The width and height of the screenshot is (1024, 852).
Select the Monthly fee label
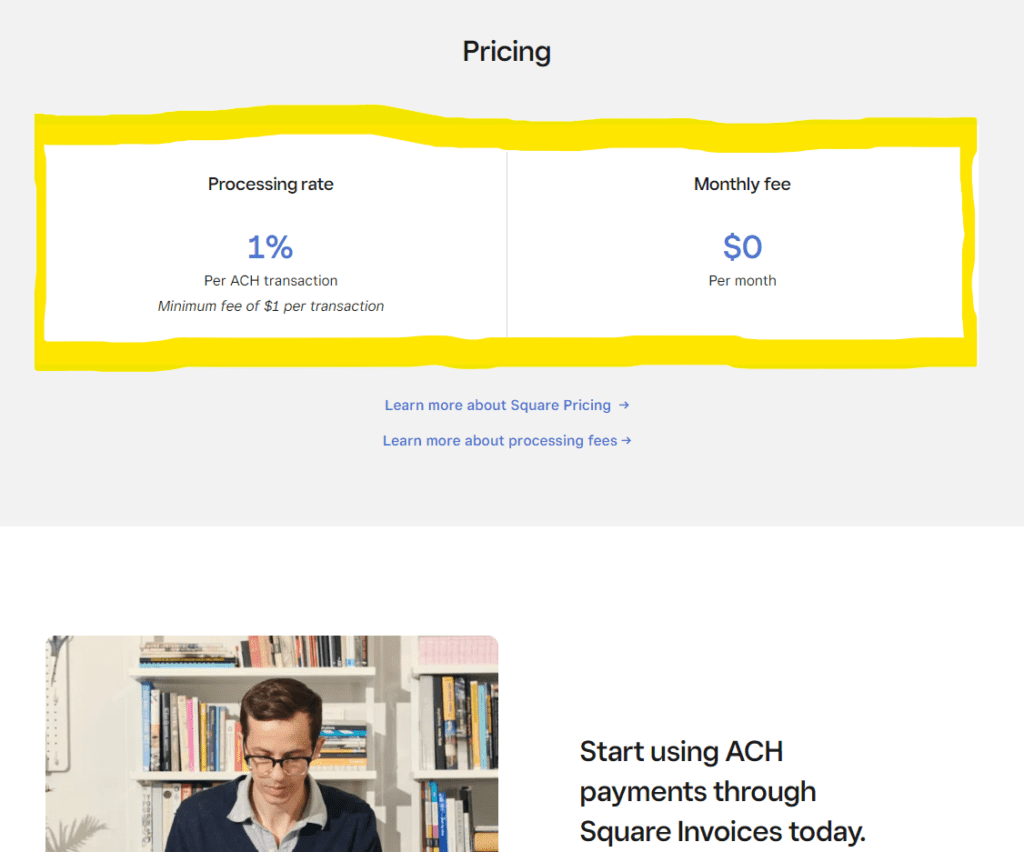tap(742, 184)
